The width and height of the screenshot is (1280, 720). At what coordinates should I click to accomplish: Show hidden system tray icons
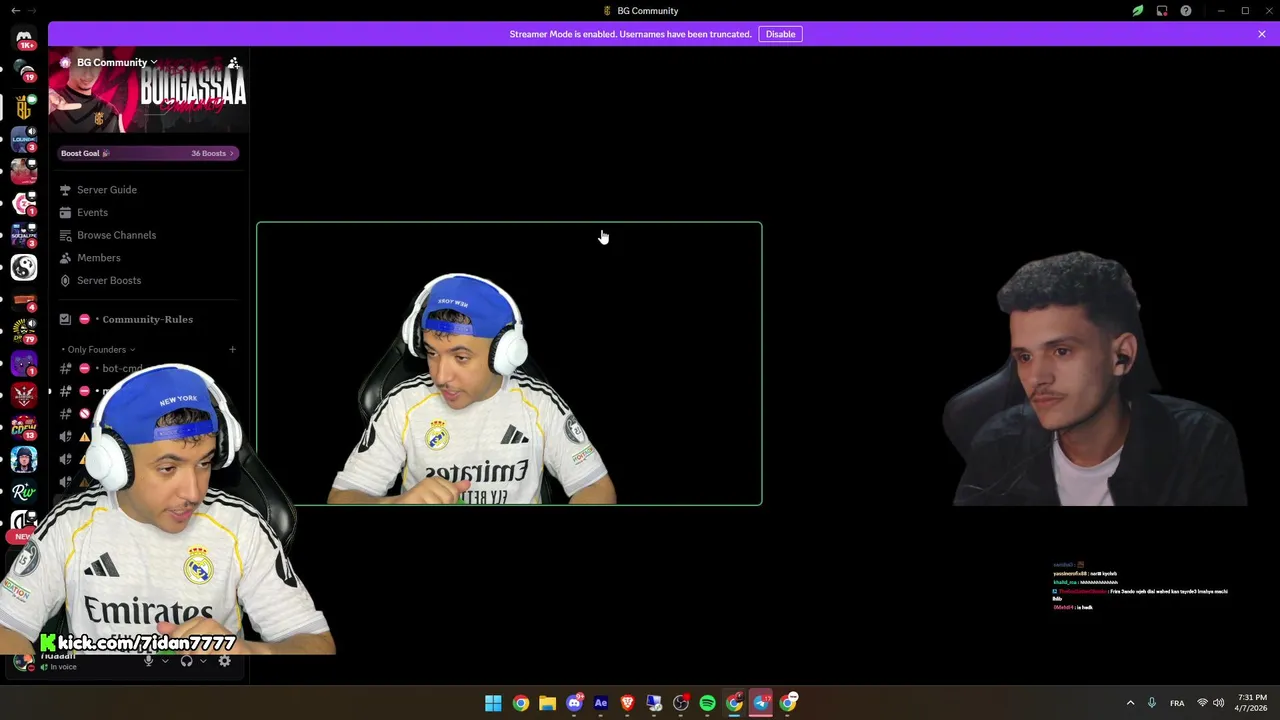click(1130, 703)
